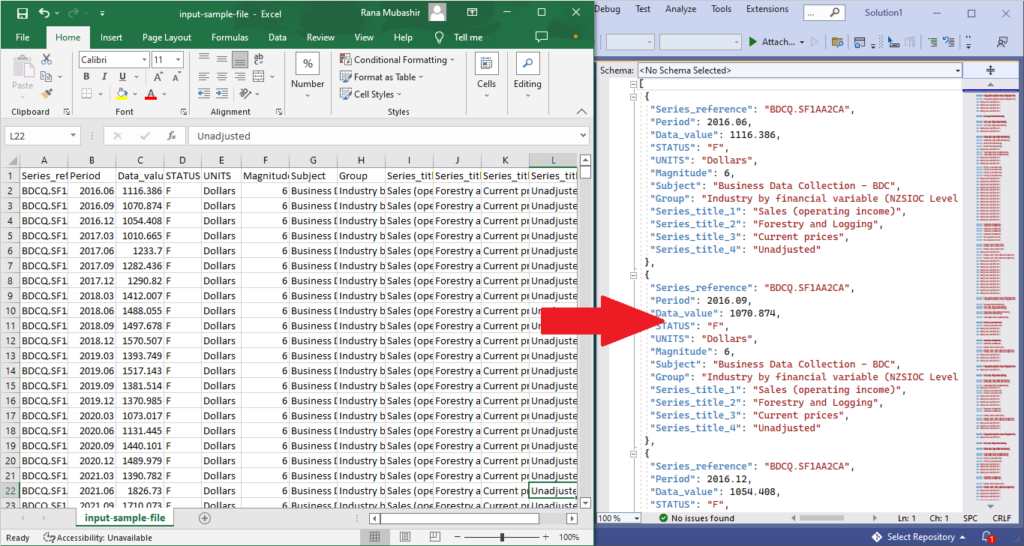Switch to the Page Layout tab
The image size is (1024, 546).
(x=167, y=37)
